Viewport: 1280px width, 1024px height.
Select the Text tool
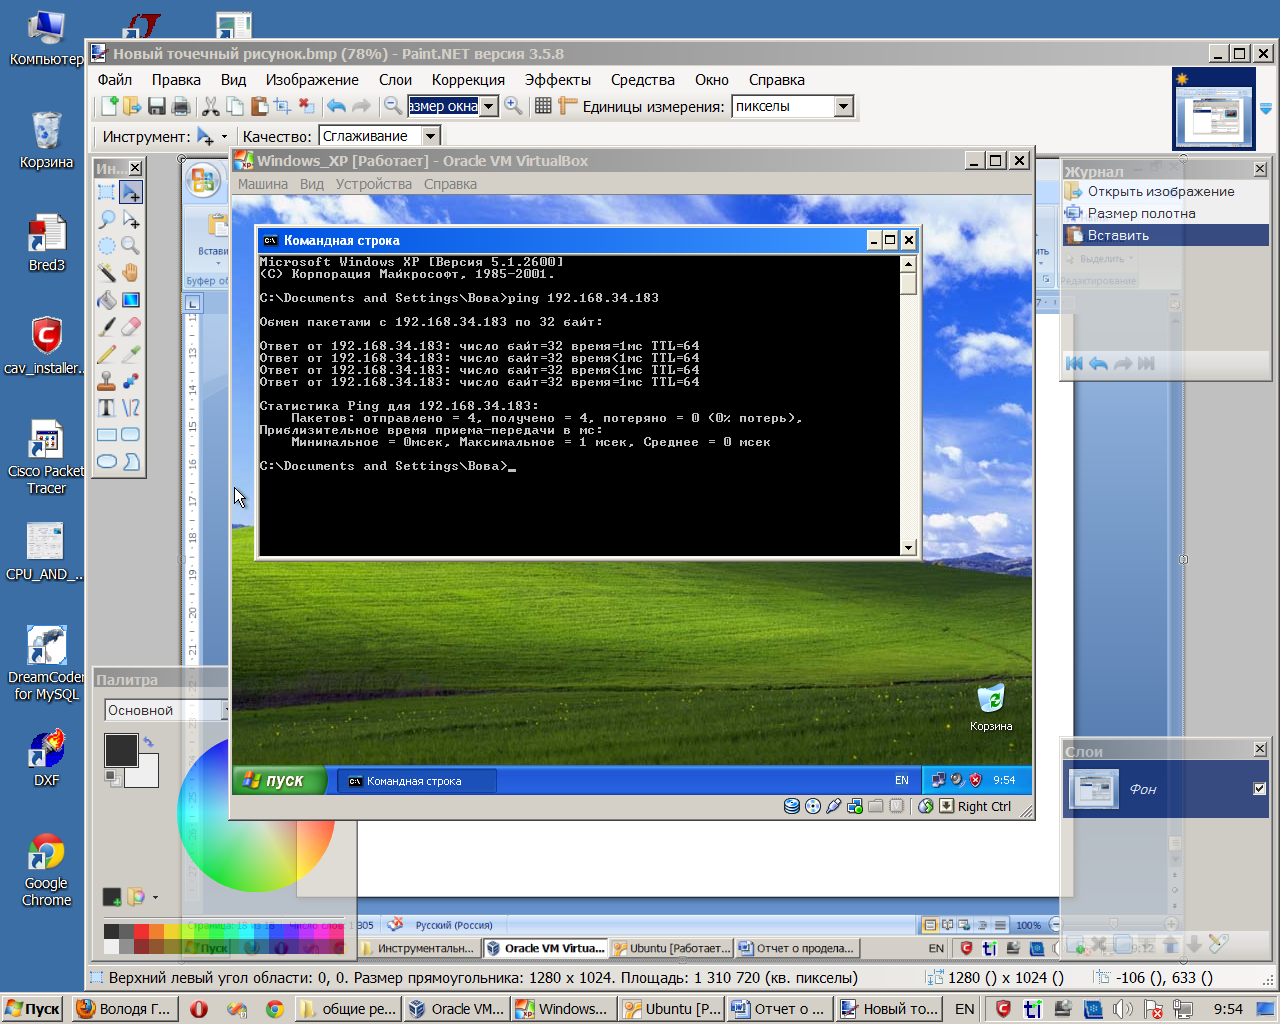(x=106, y=408)
